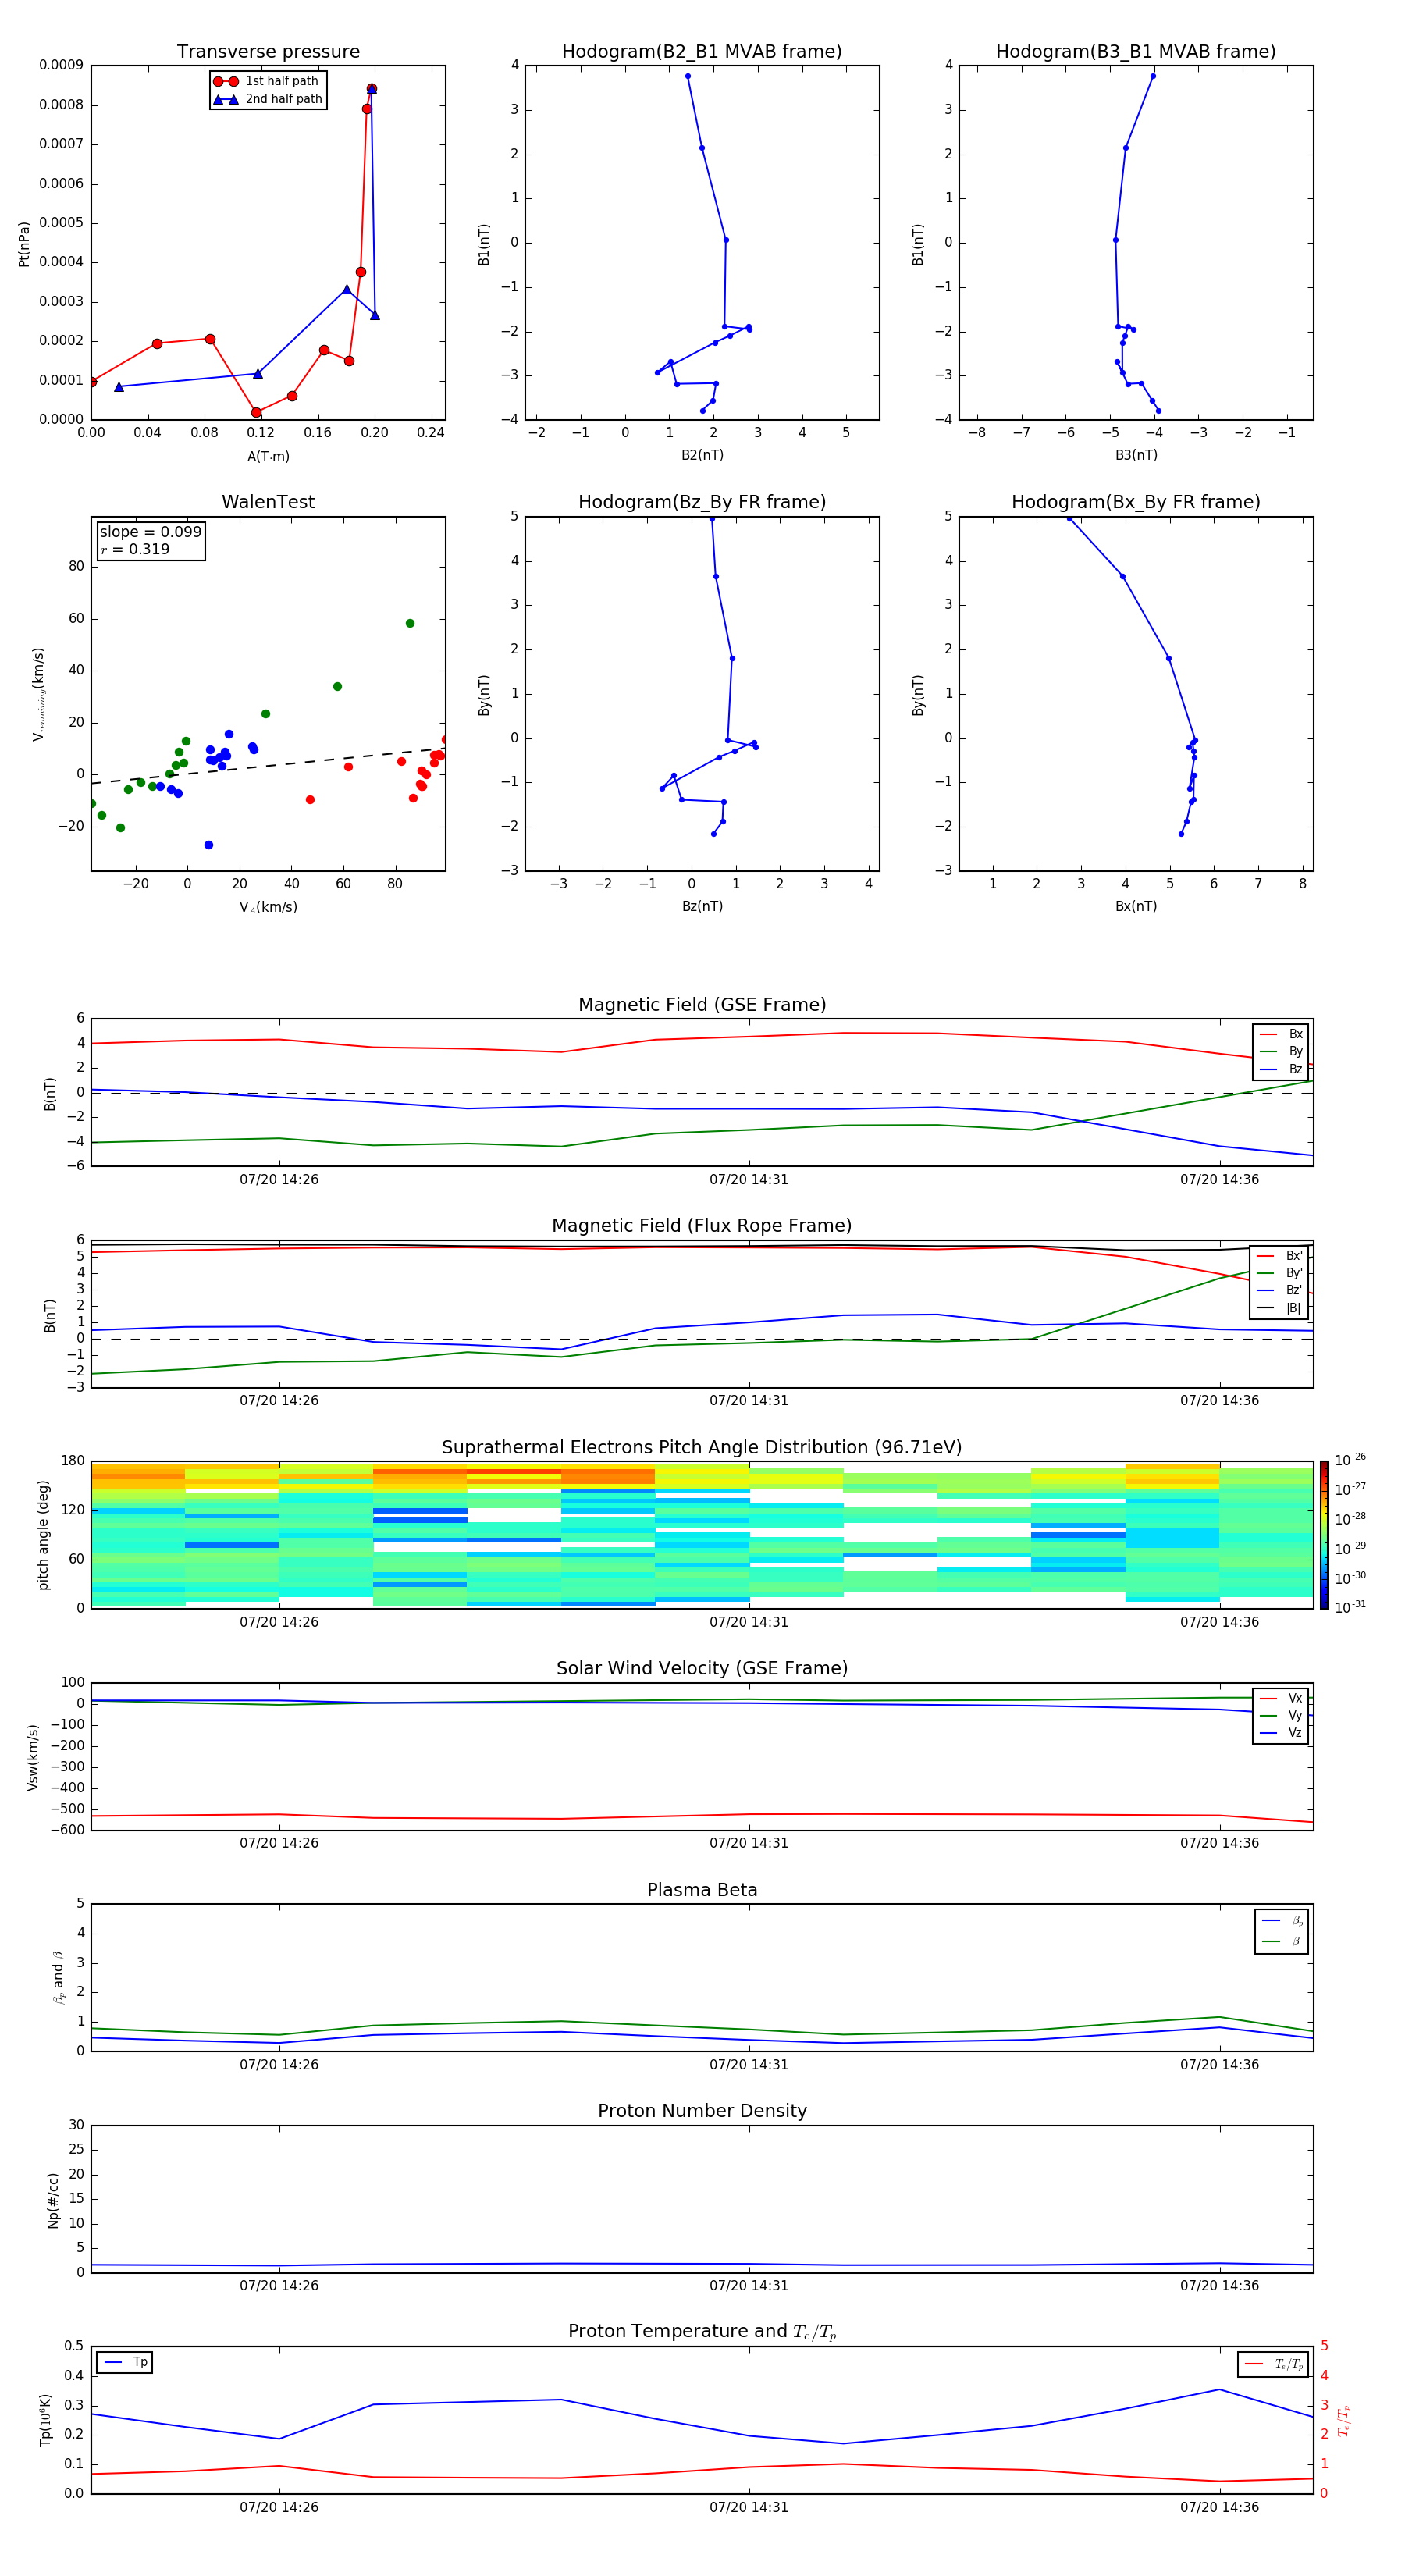Click the 'Hodogram(B2_B1 MVAB frame)' title
Screen dimensions: 1405x2576
702,52
